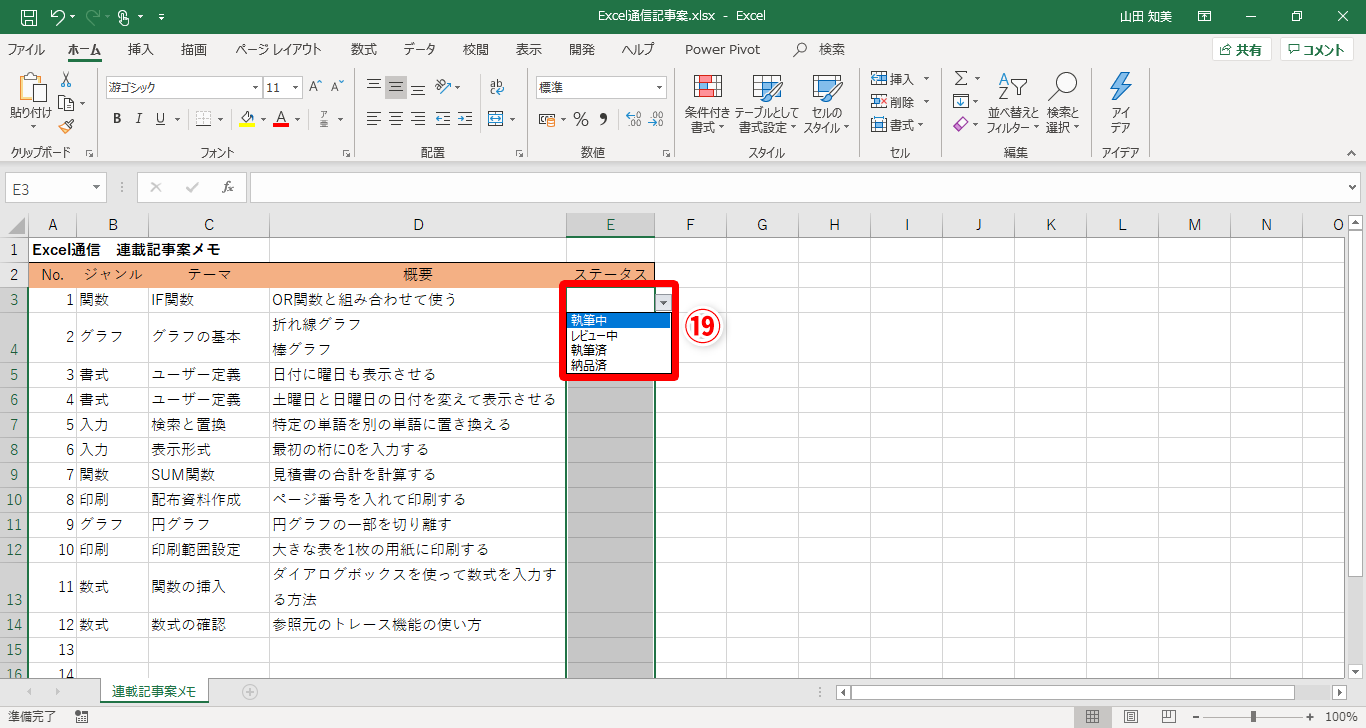Open Find & Select (検索と選択)
This screenshot has width=1366, height=728.
[1063, 104]
